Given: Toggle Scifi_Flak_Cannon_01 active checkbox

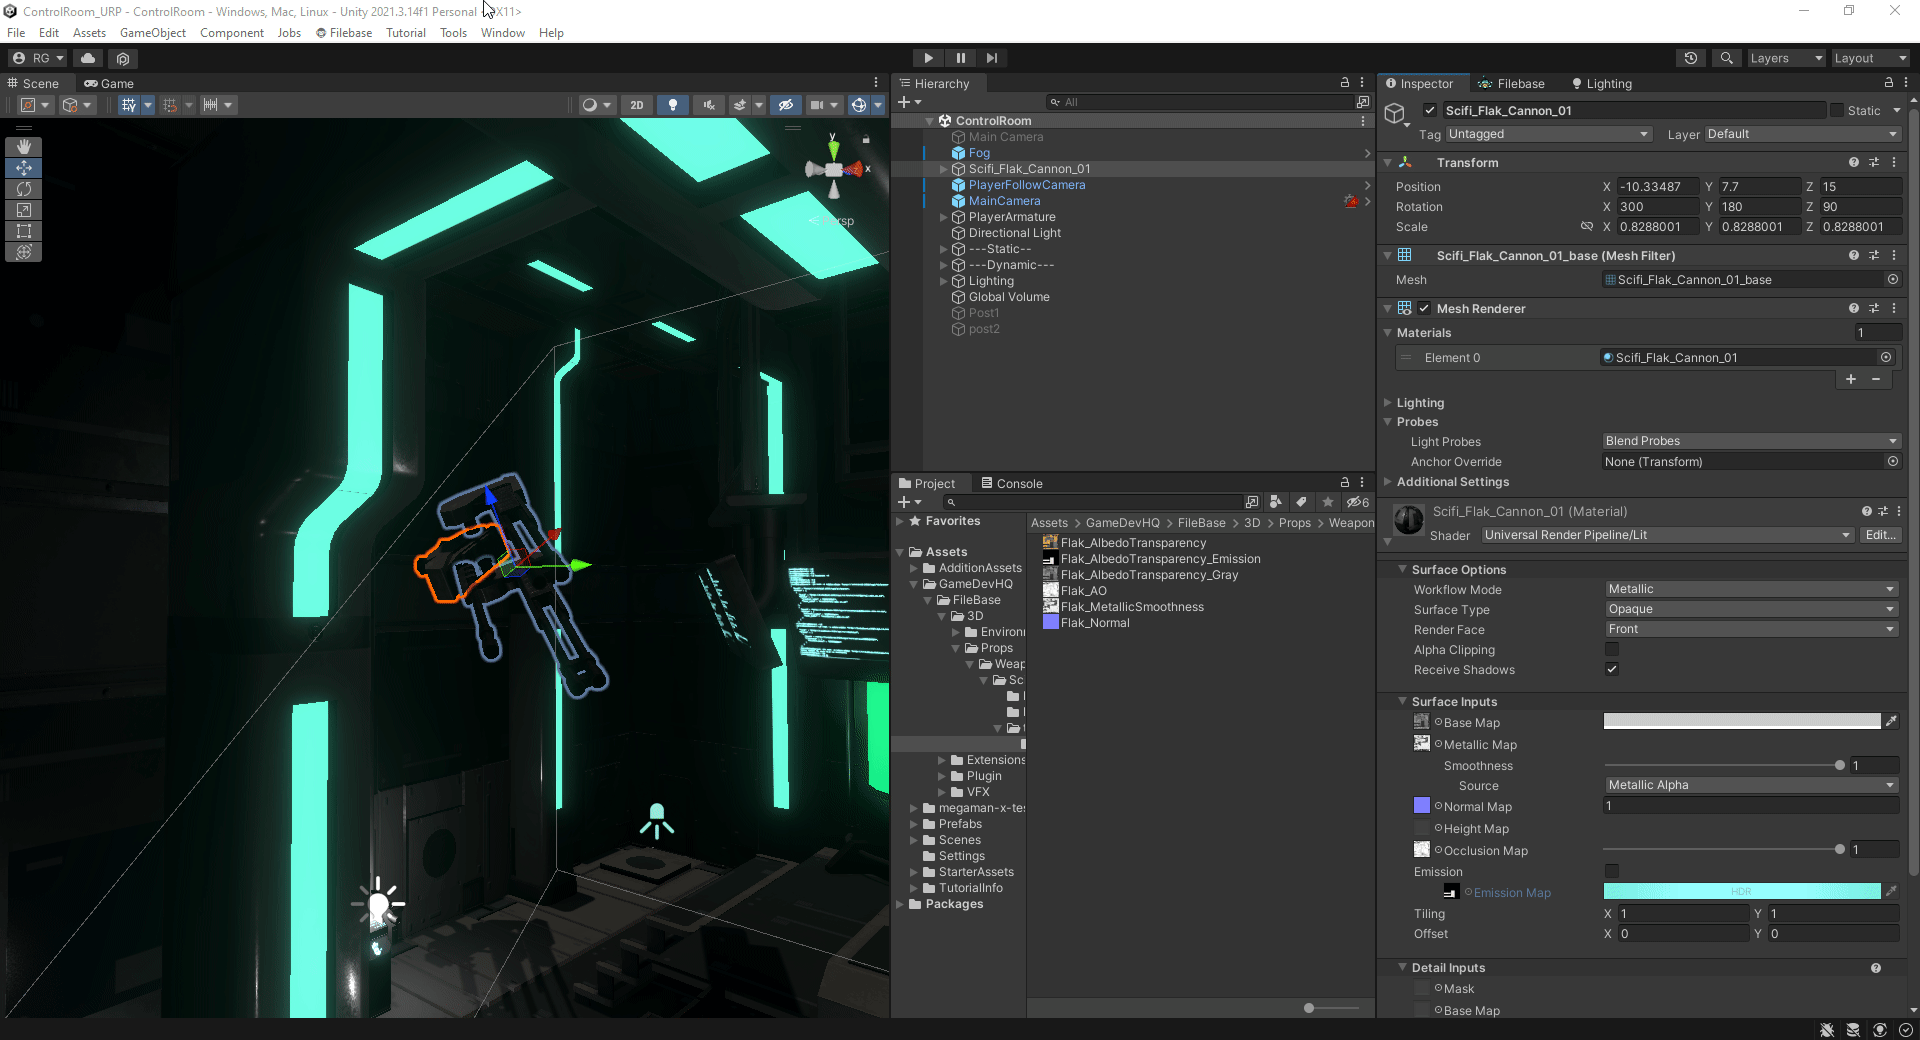Looking at the screenshot, I should (x=1430, y=110).
